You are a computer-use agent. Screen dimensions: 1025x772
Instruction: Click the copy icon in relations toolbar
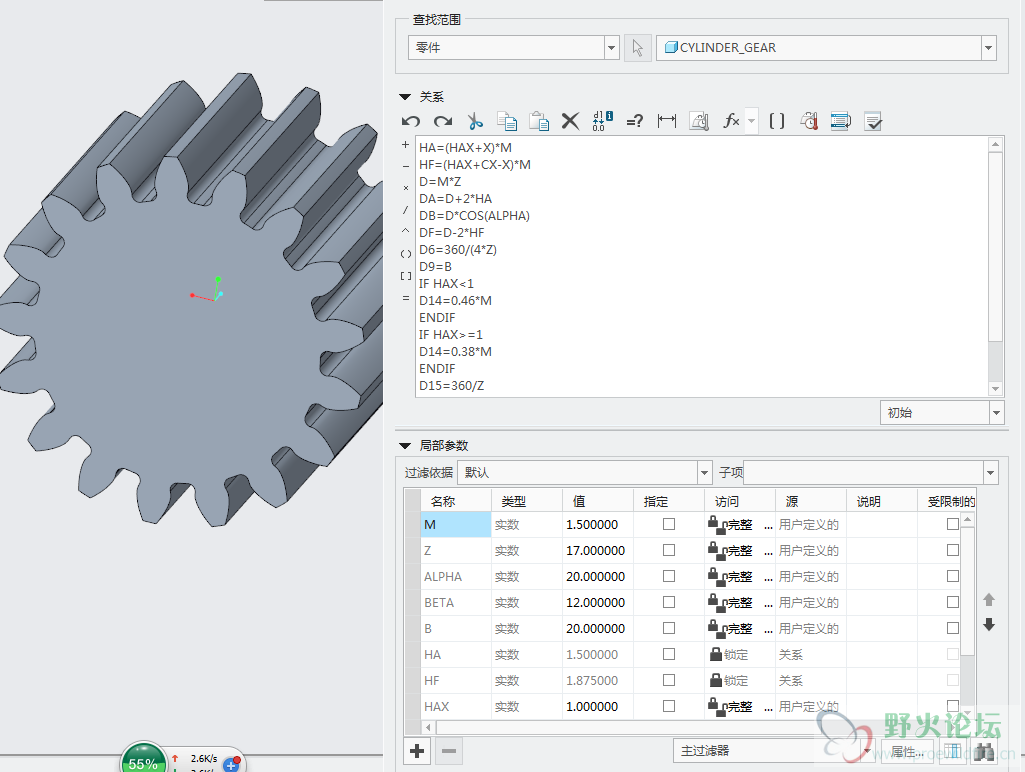[x=507, y=121]
